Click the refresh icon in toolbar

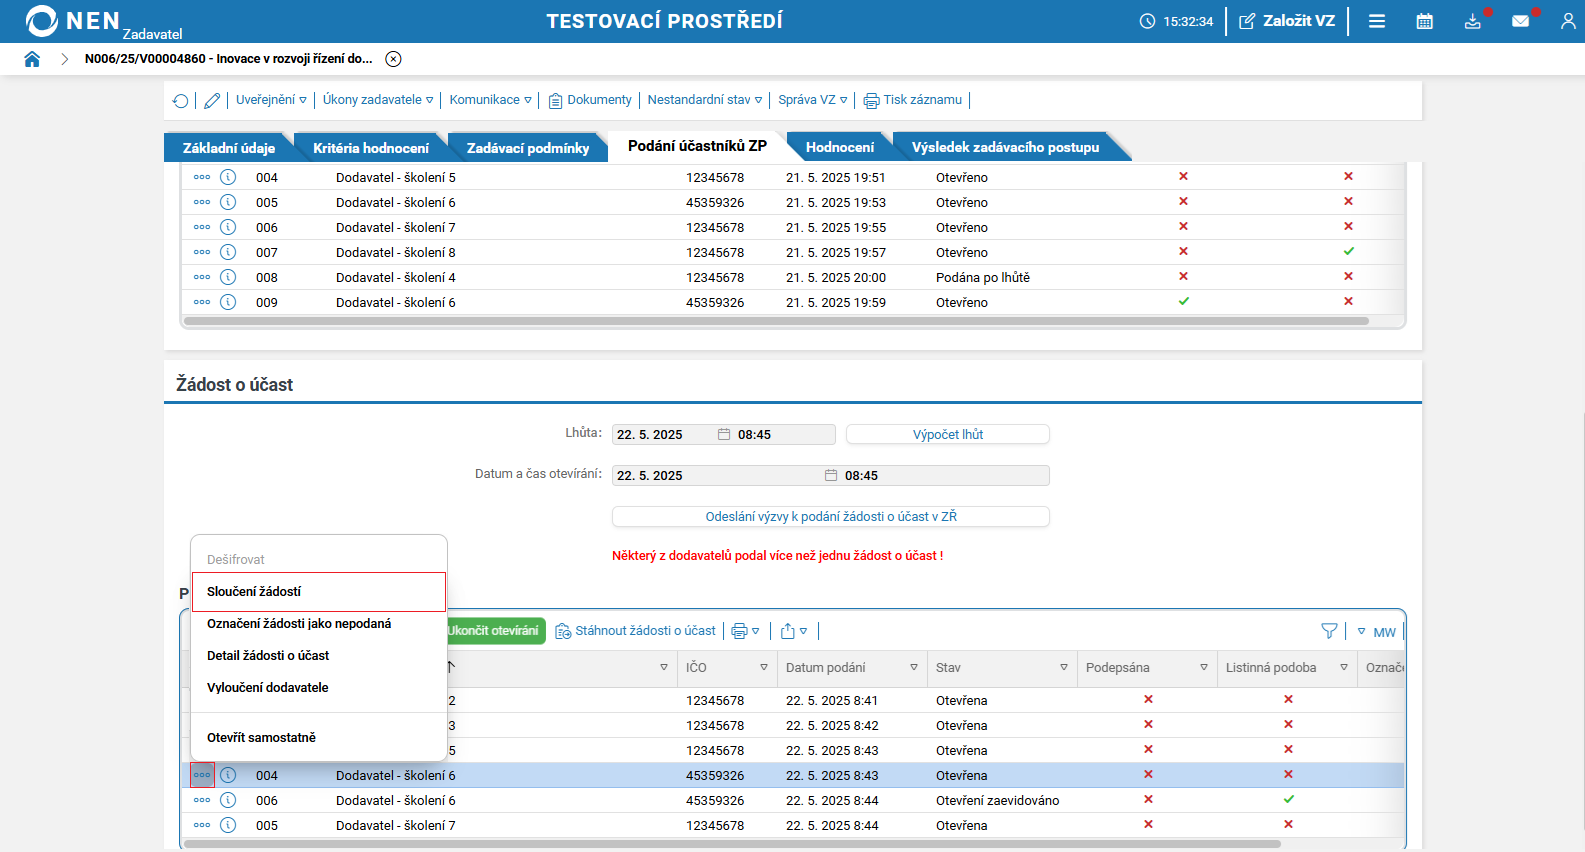click(x=180, y=100)
